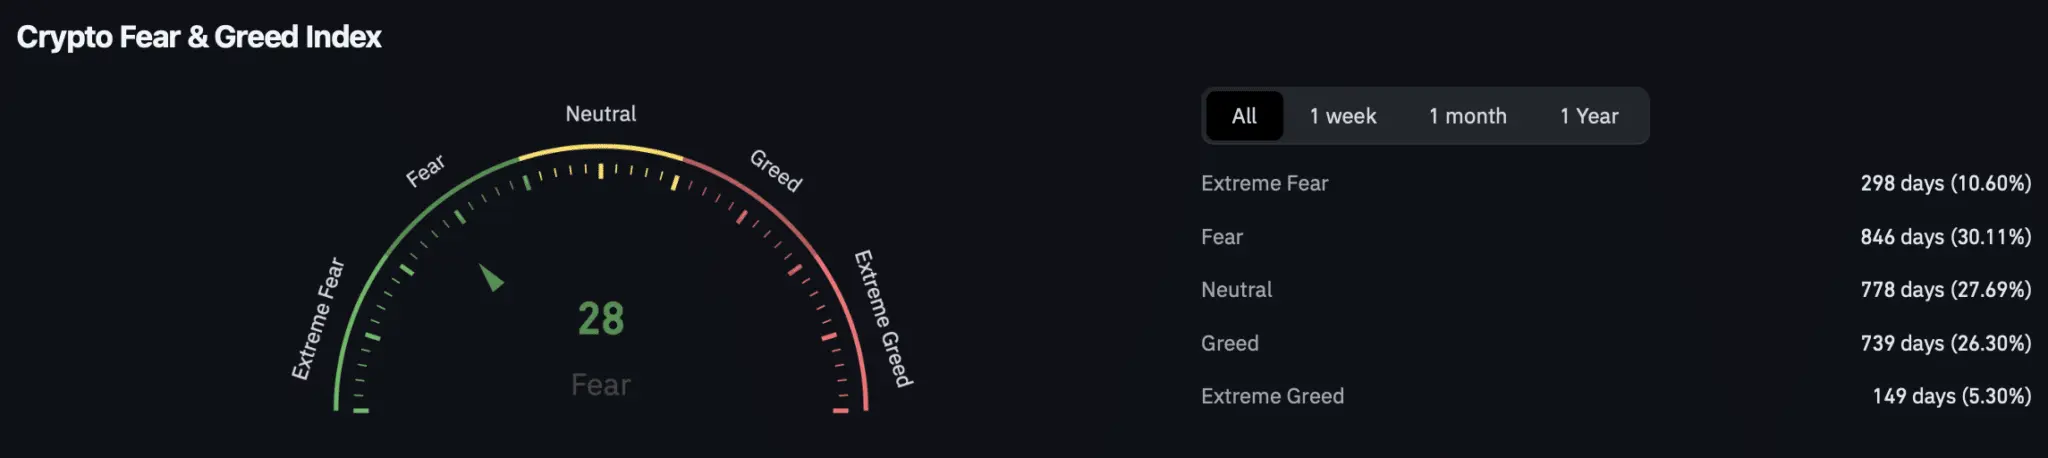Click the Neutral row in statistics list
Viewport: 2048px width, 458px height.
pyautogui.click(x=1616, y=290)
